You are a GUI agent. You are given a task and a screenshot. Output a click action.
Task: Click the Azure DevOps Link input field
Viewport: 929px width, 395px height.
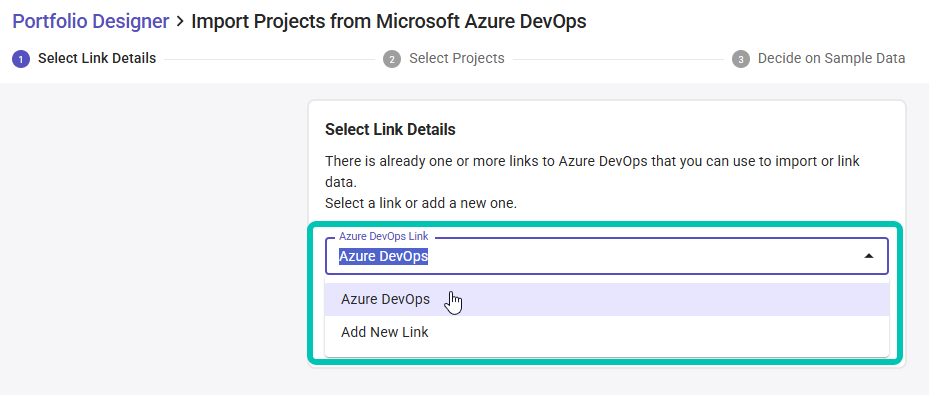click(x=607, y=256)
